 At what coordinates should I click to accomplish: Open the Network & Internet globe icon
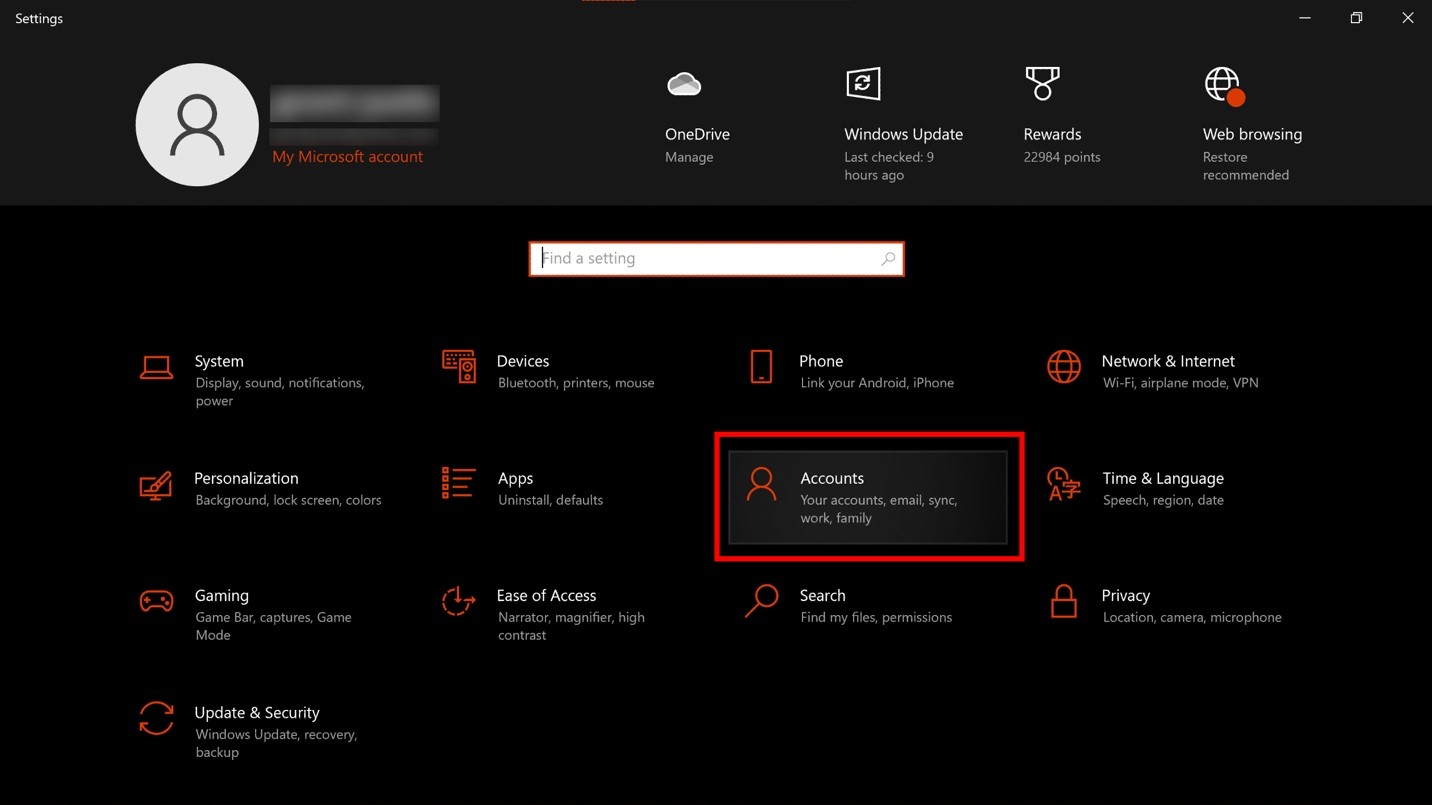[x=1063, y=367]
